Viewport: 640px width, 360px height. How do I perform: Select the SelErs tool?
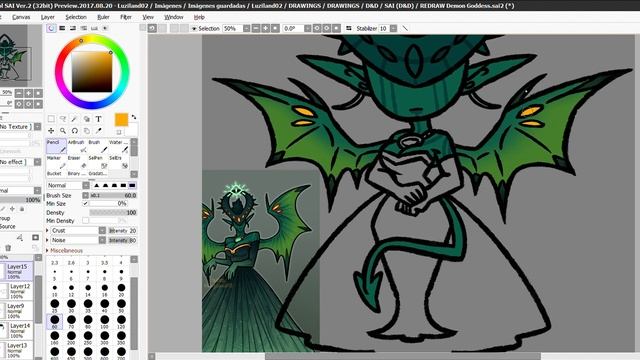[x=119, y=162]
